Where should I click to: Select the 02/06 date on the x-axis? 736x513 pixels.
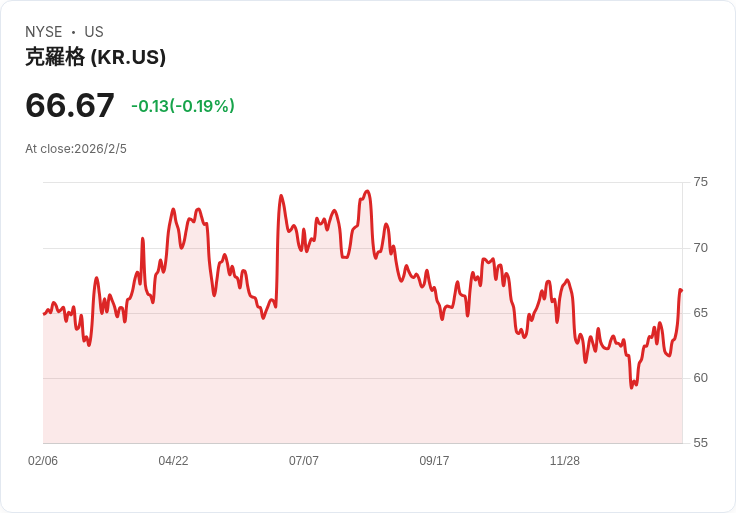(43, 461)
